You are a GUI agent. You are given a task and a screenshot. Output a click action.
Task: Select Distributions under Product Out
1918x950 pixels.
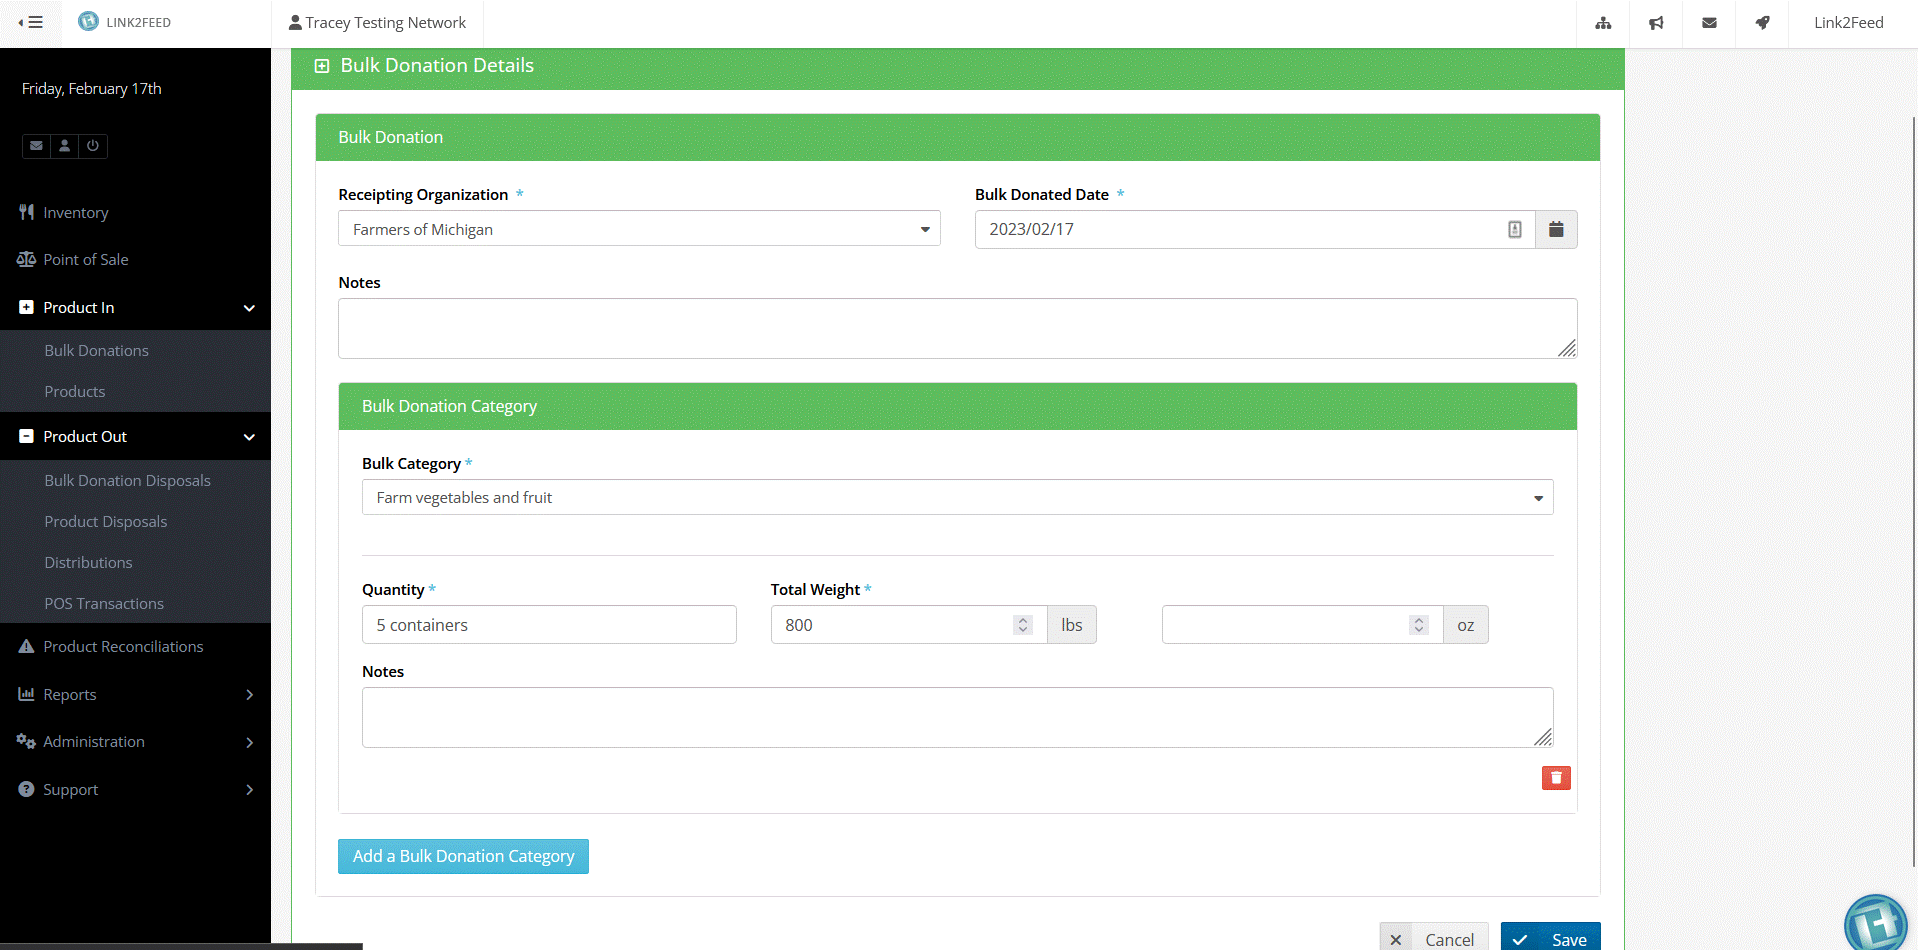point(88,562)
